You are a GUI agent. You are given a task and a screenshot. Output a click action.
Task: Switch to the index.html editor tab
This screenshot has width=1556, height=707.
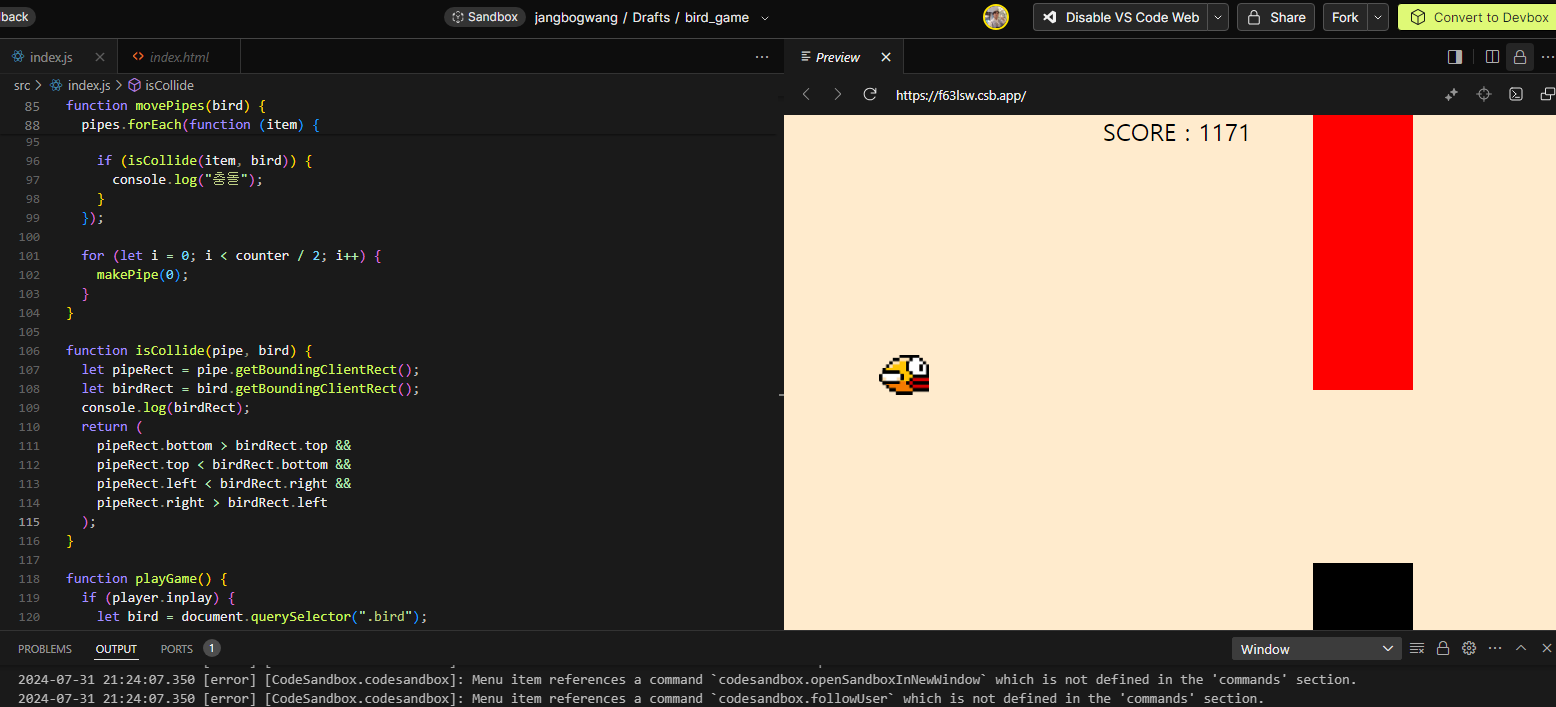(179, 57)
